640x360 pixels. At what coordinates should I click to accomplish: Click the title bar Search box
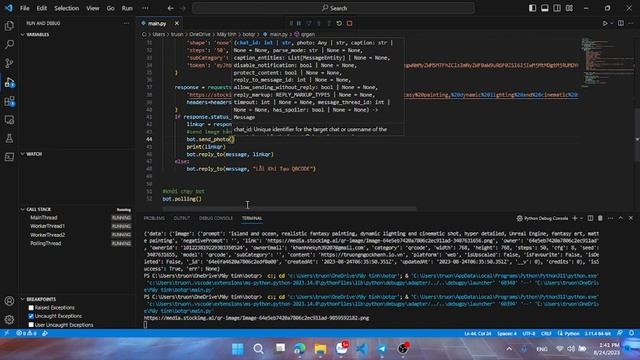pyautogui.click(x=333, y=8)
